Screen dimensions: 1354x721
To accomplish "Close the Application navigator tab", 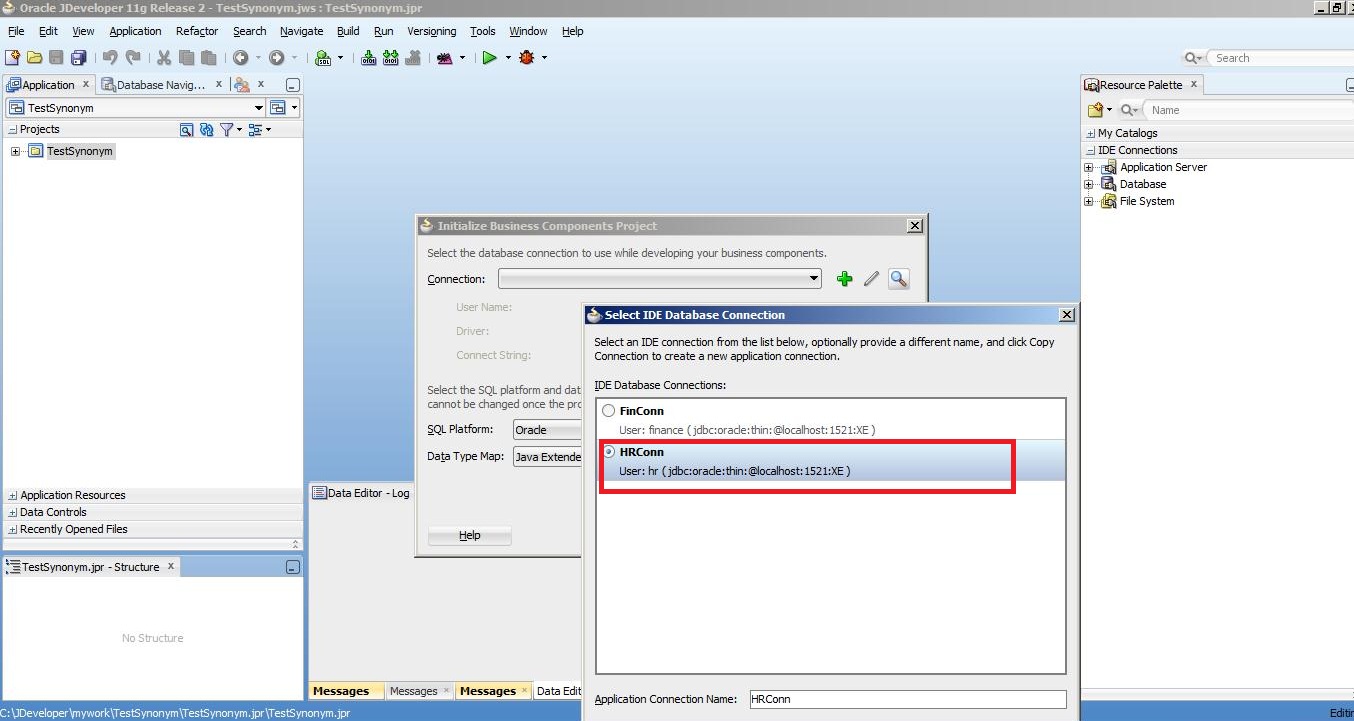I will (86, 85).
